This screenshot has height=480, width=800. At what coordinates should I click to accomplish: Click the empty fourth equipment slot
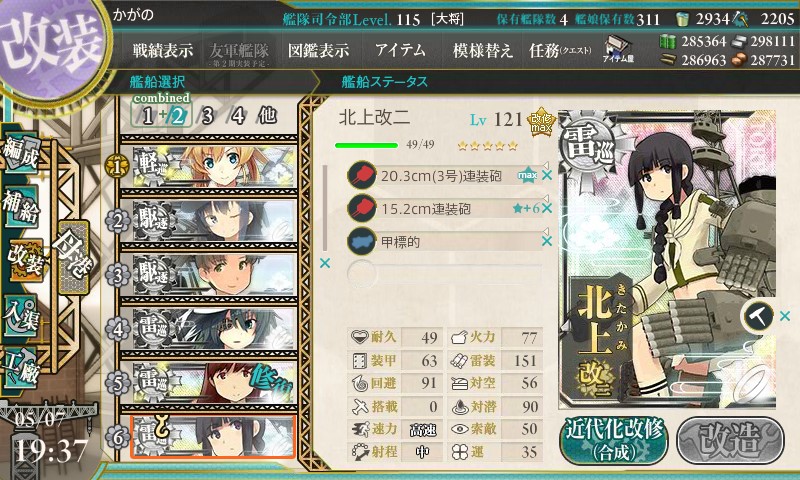(444, 273)
